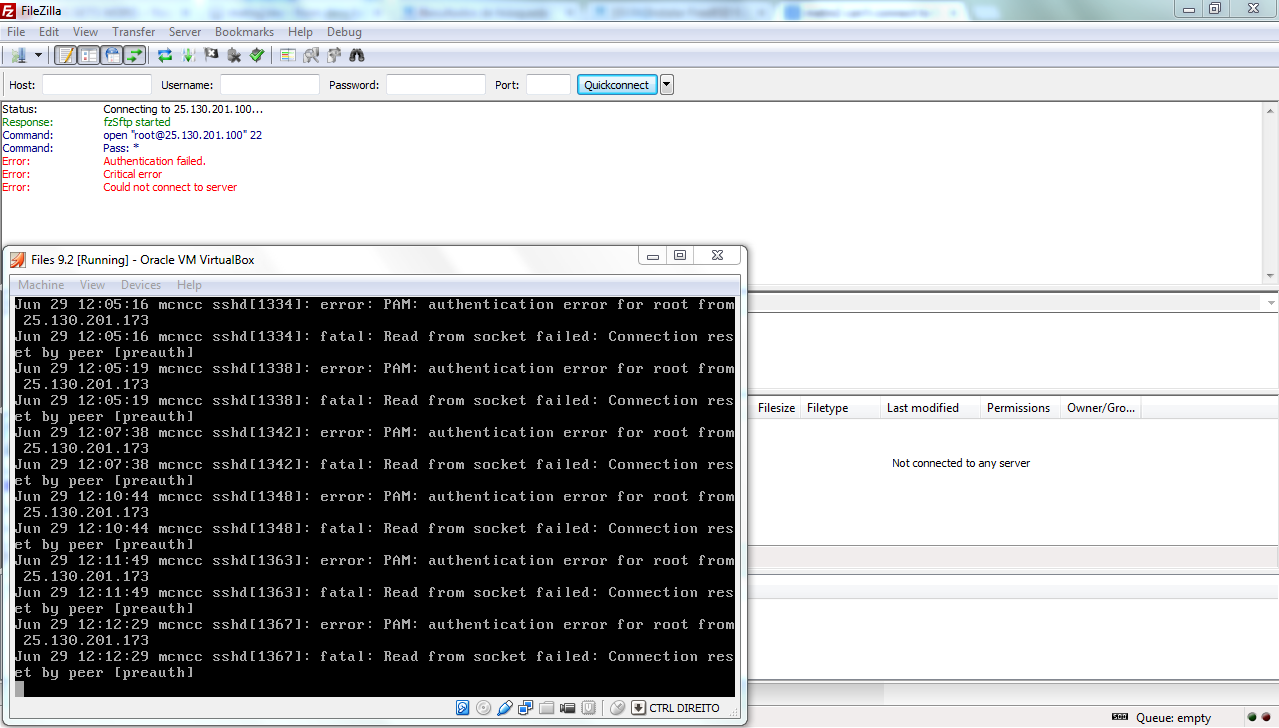Viewport: 1279px width, 728px height.
Task: Toggle the message log display
Action: (66, 55)
